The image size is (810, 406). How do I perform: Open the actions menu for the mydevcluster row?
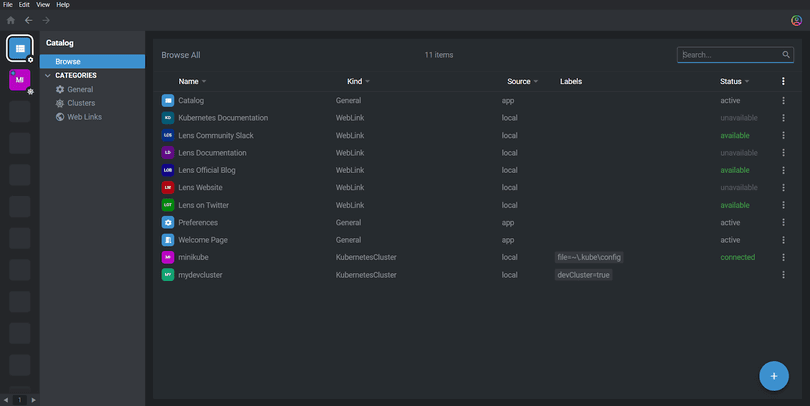[x=783, y=275]
